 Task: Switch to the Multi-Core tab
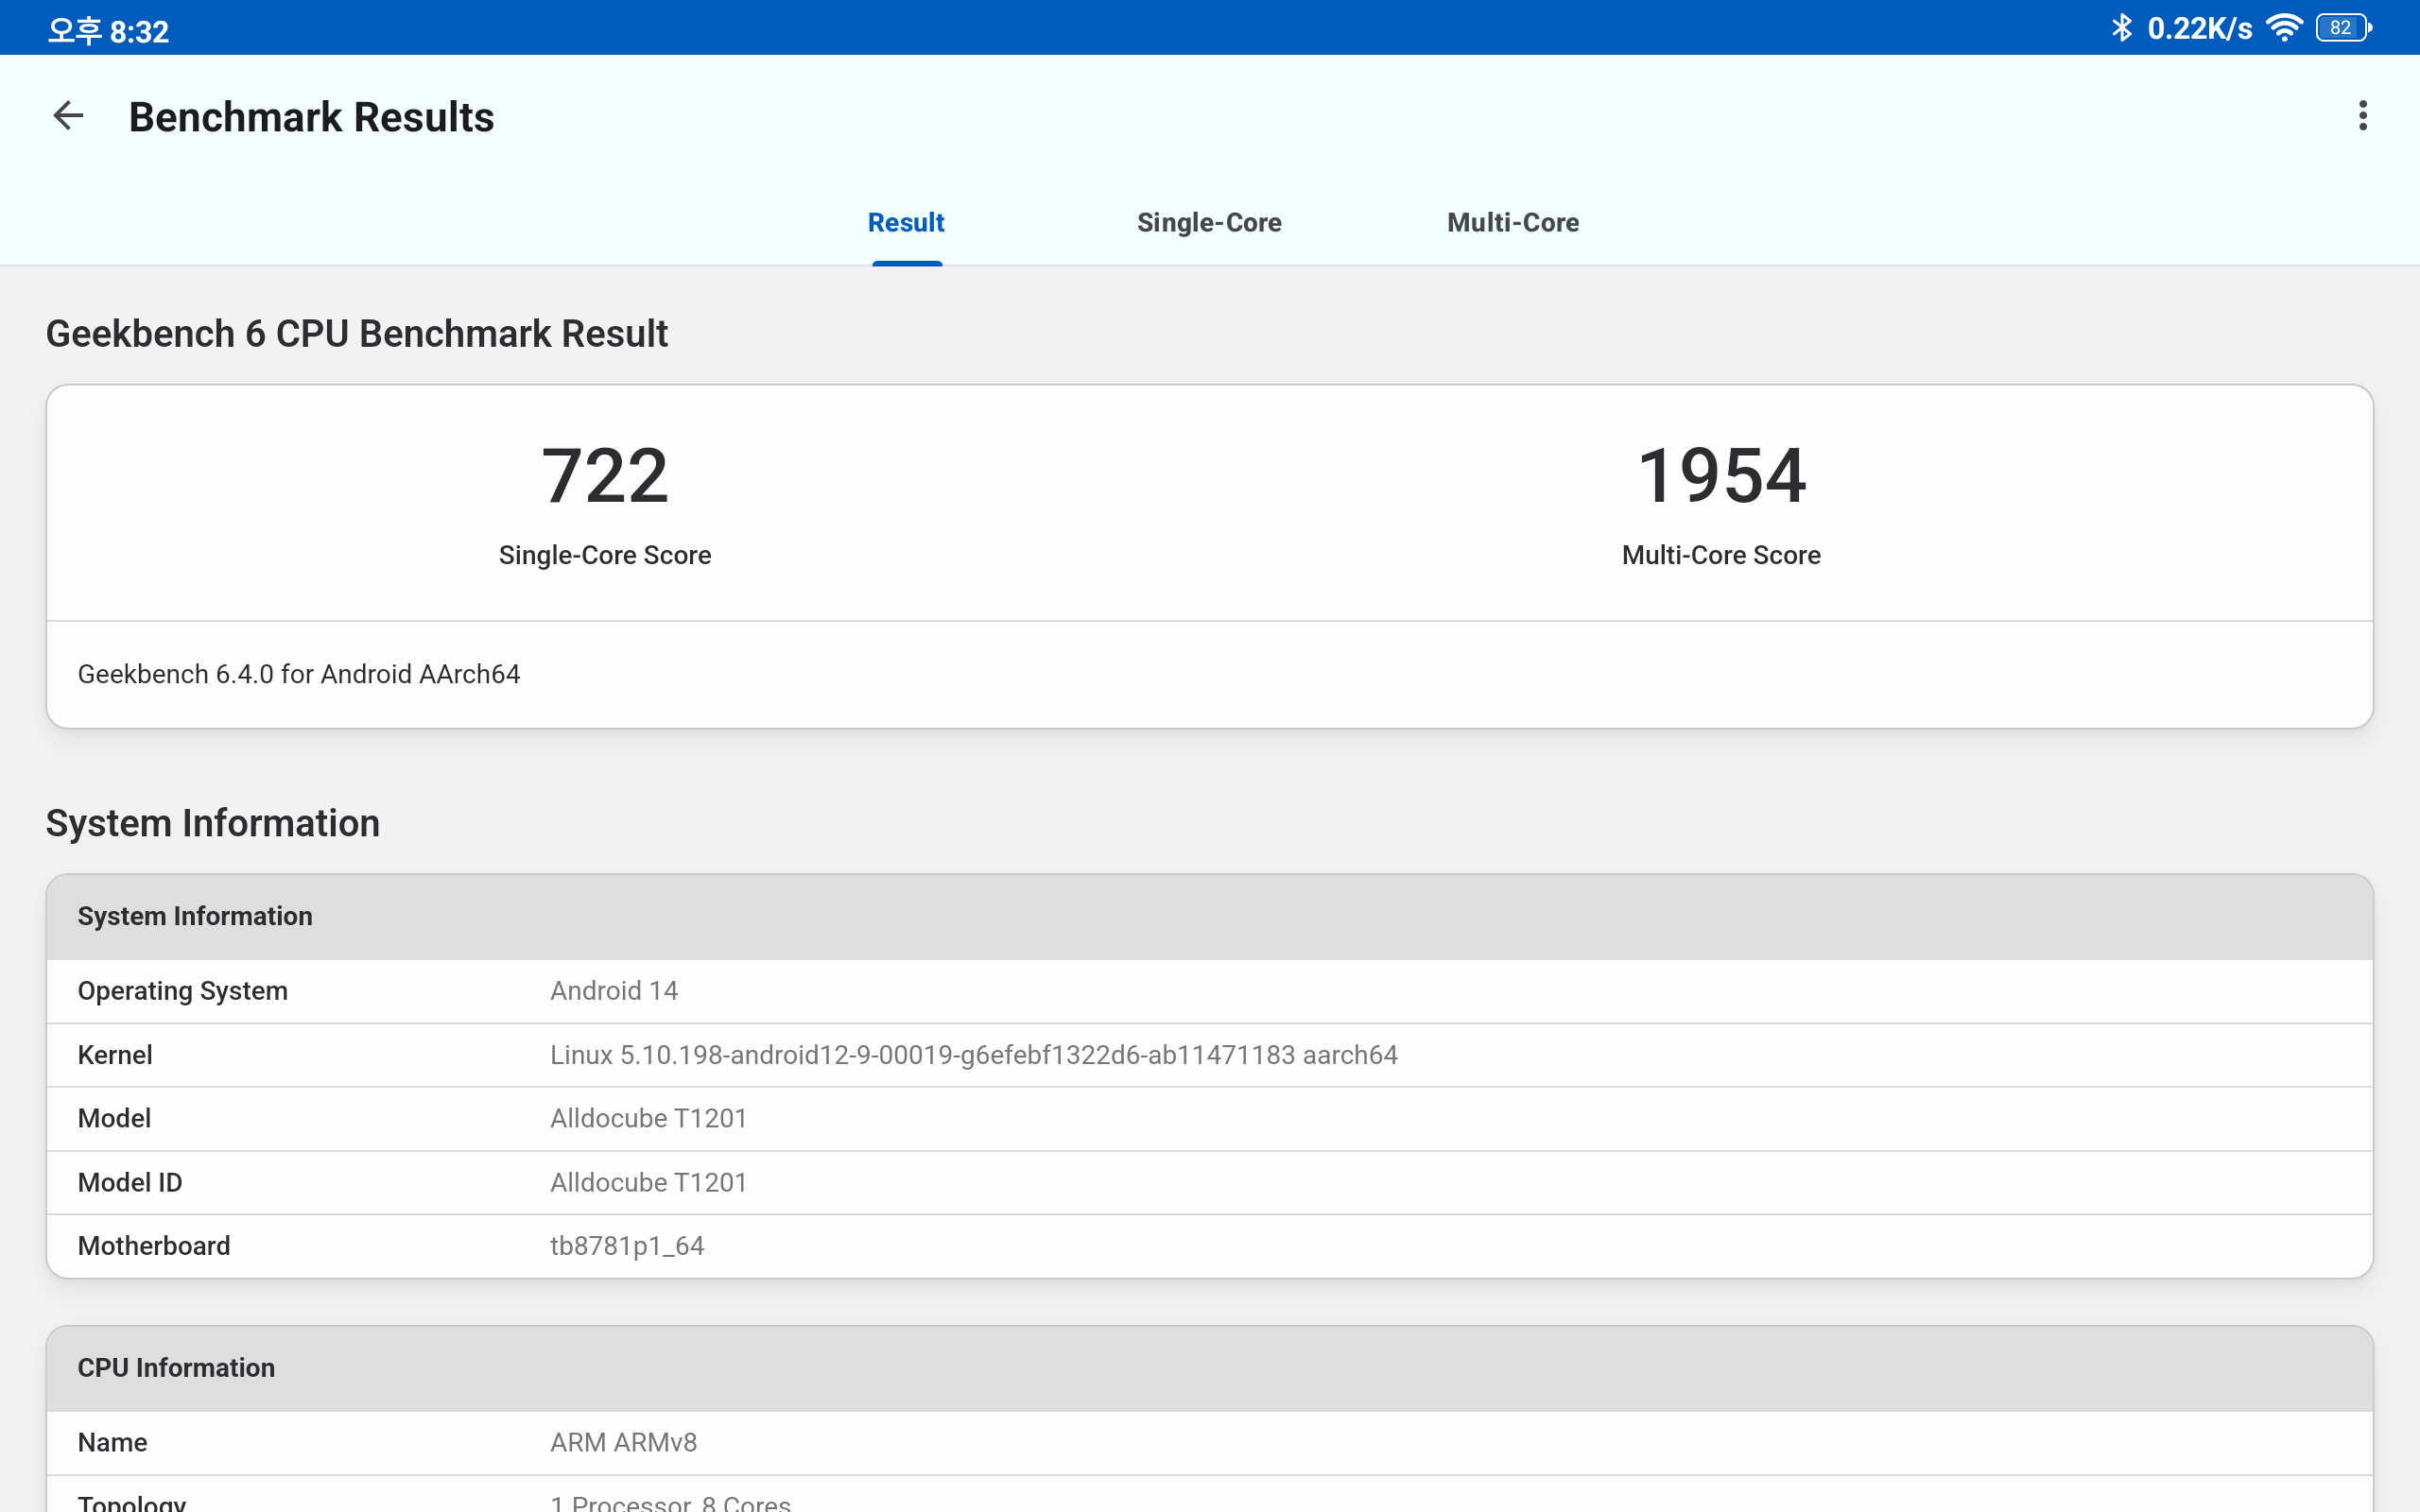pyautogui.click(x=1513, y=222)
